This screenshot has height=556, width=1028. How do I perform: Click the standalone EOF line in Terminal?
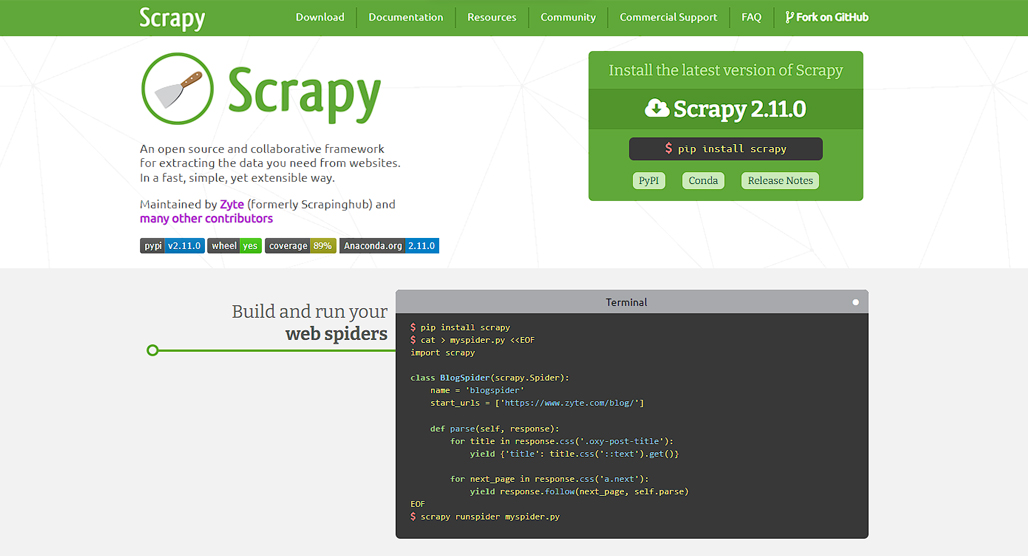[418, 504]
